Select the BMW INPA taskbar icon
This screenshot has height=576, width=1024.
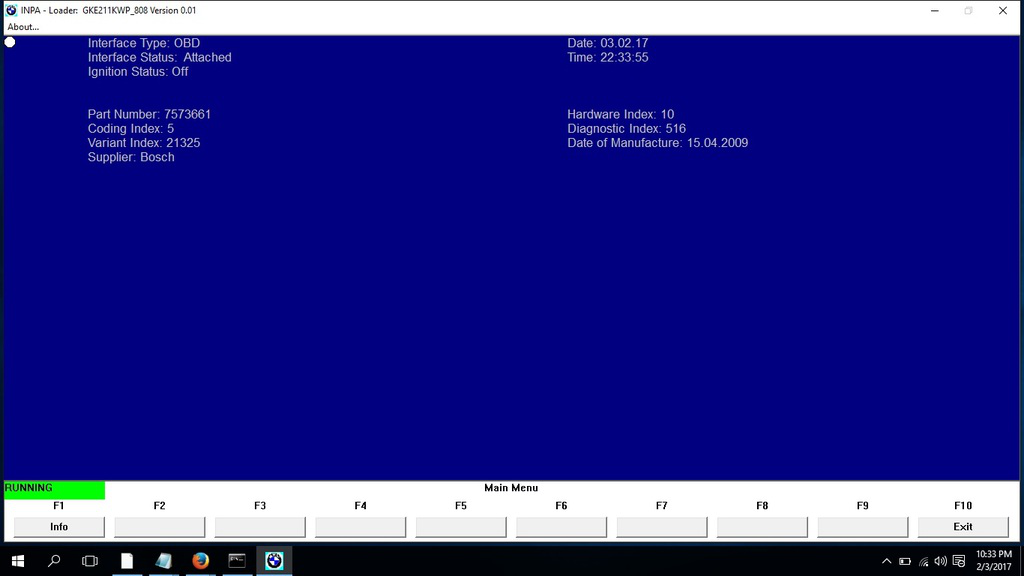(273, 561)
